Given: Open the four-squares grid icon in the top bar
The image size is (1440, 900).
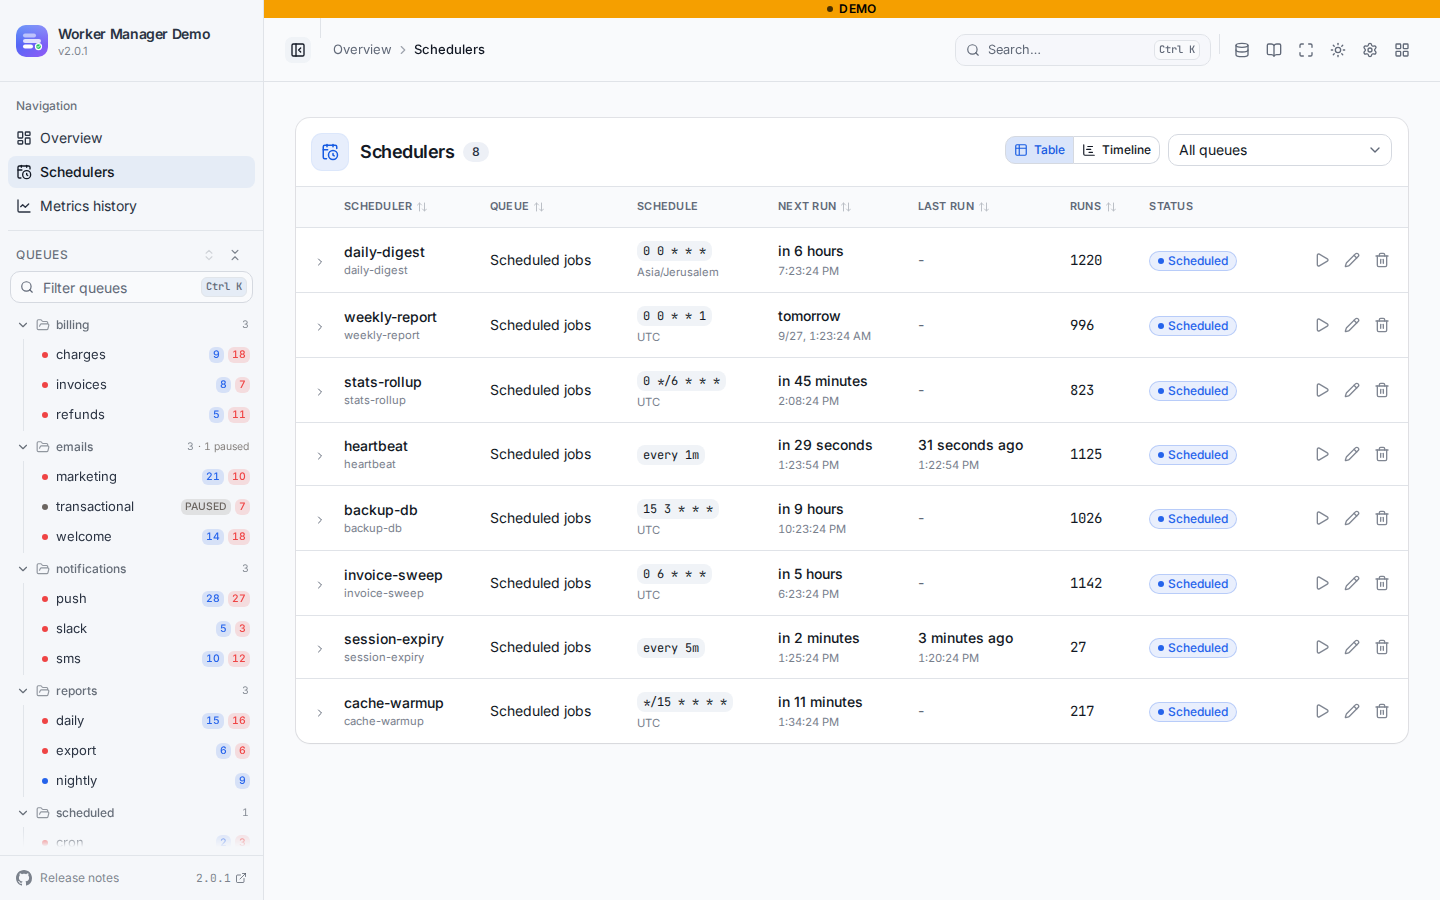Looking at the screenshot, I should [1402, 50].
